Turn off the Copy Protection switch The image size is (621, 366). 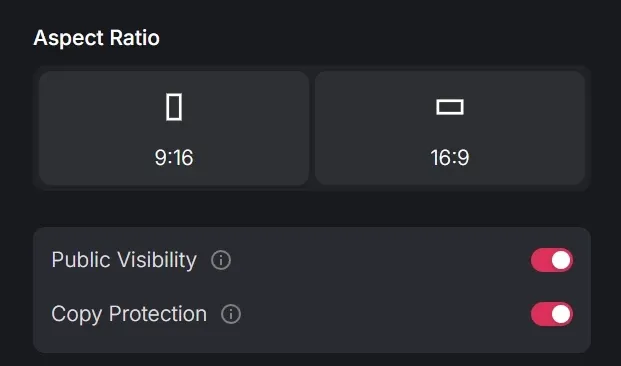click(552, 314)
